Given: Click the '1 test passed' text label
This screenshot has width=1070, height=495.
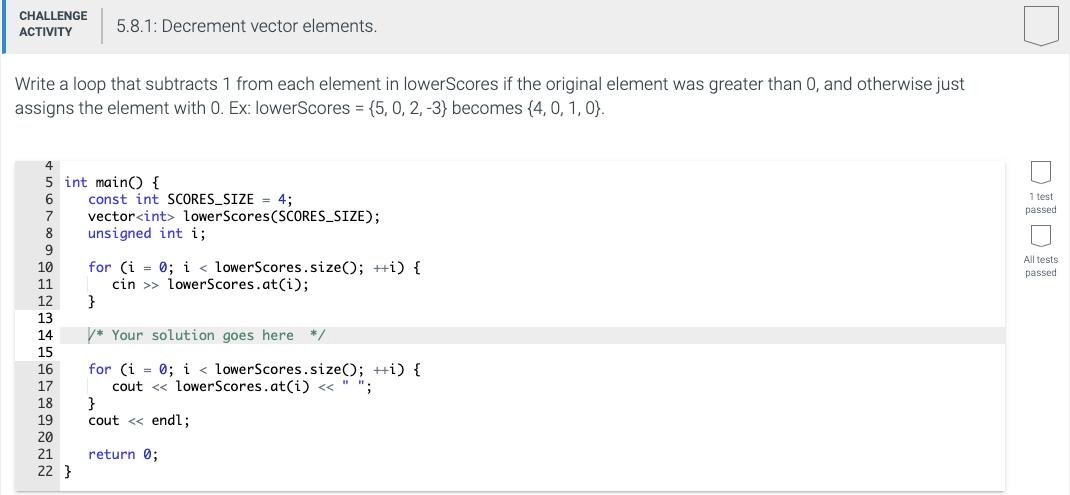Looking at the screenshot, I should coord(1040,203).
